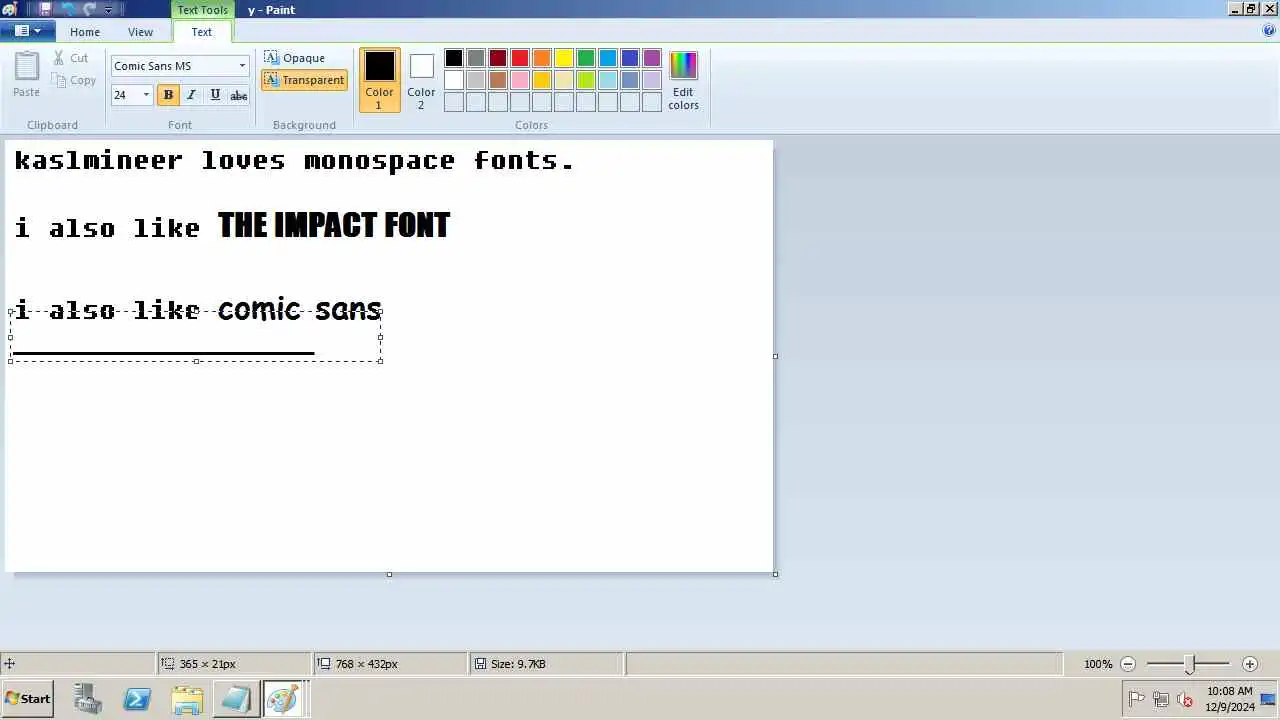Click canvas bottom-middle resize handle
This screenshot has width=1280, height=720.
(x=389, y=574)
